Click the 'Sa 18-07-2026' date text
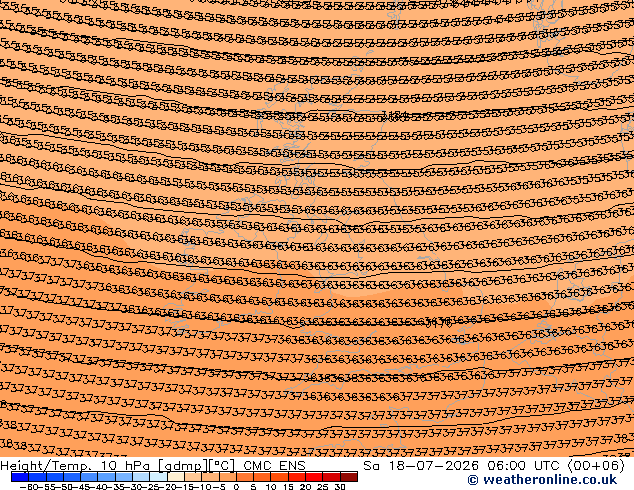Image resolution: width=634 pixels, height=490 pixels. click(421, 466)
